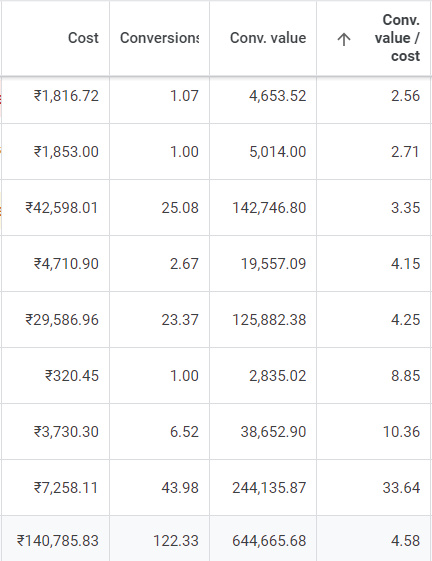Image resolution: width=432 pixels, height=561 pixels.
Task: Click the Conv. value column header
Action: point(268,38)
